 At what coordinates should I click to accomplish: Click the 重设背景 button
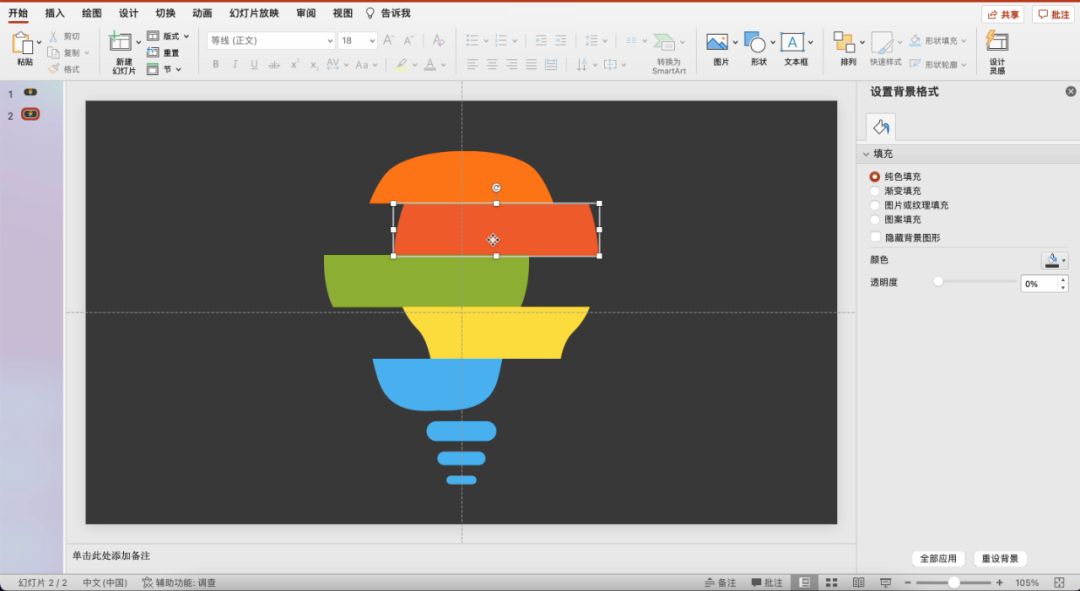[1000, 559]
